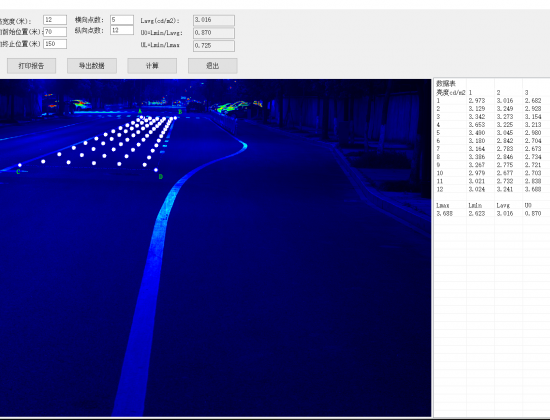
Task: Select the U0=Lmin/Lavg result box showing 0.870
Action: (214, 33)
